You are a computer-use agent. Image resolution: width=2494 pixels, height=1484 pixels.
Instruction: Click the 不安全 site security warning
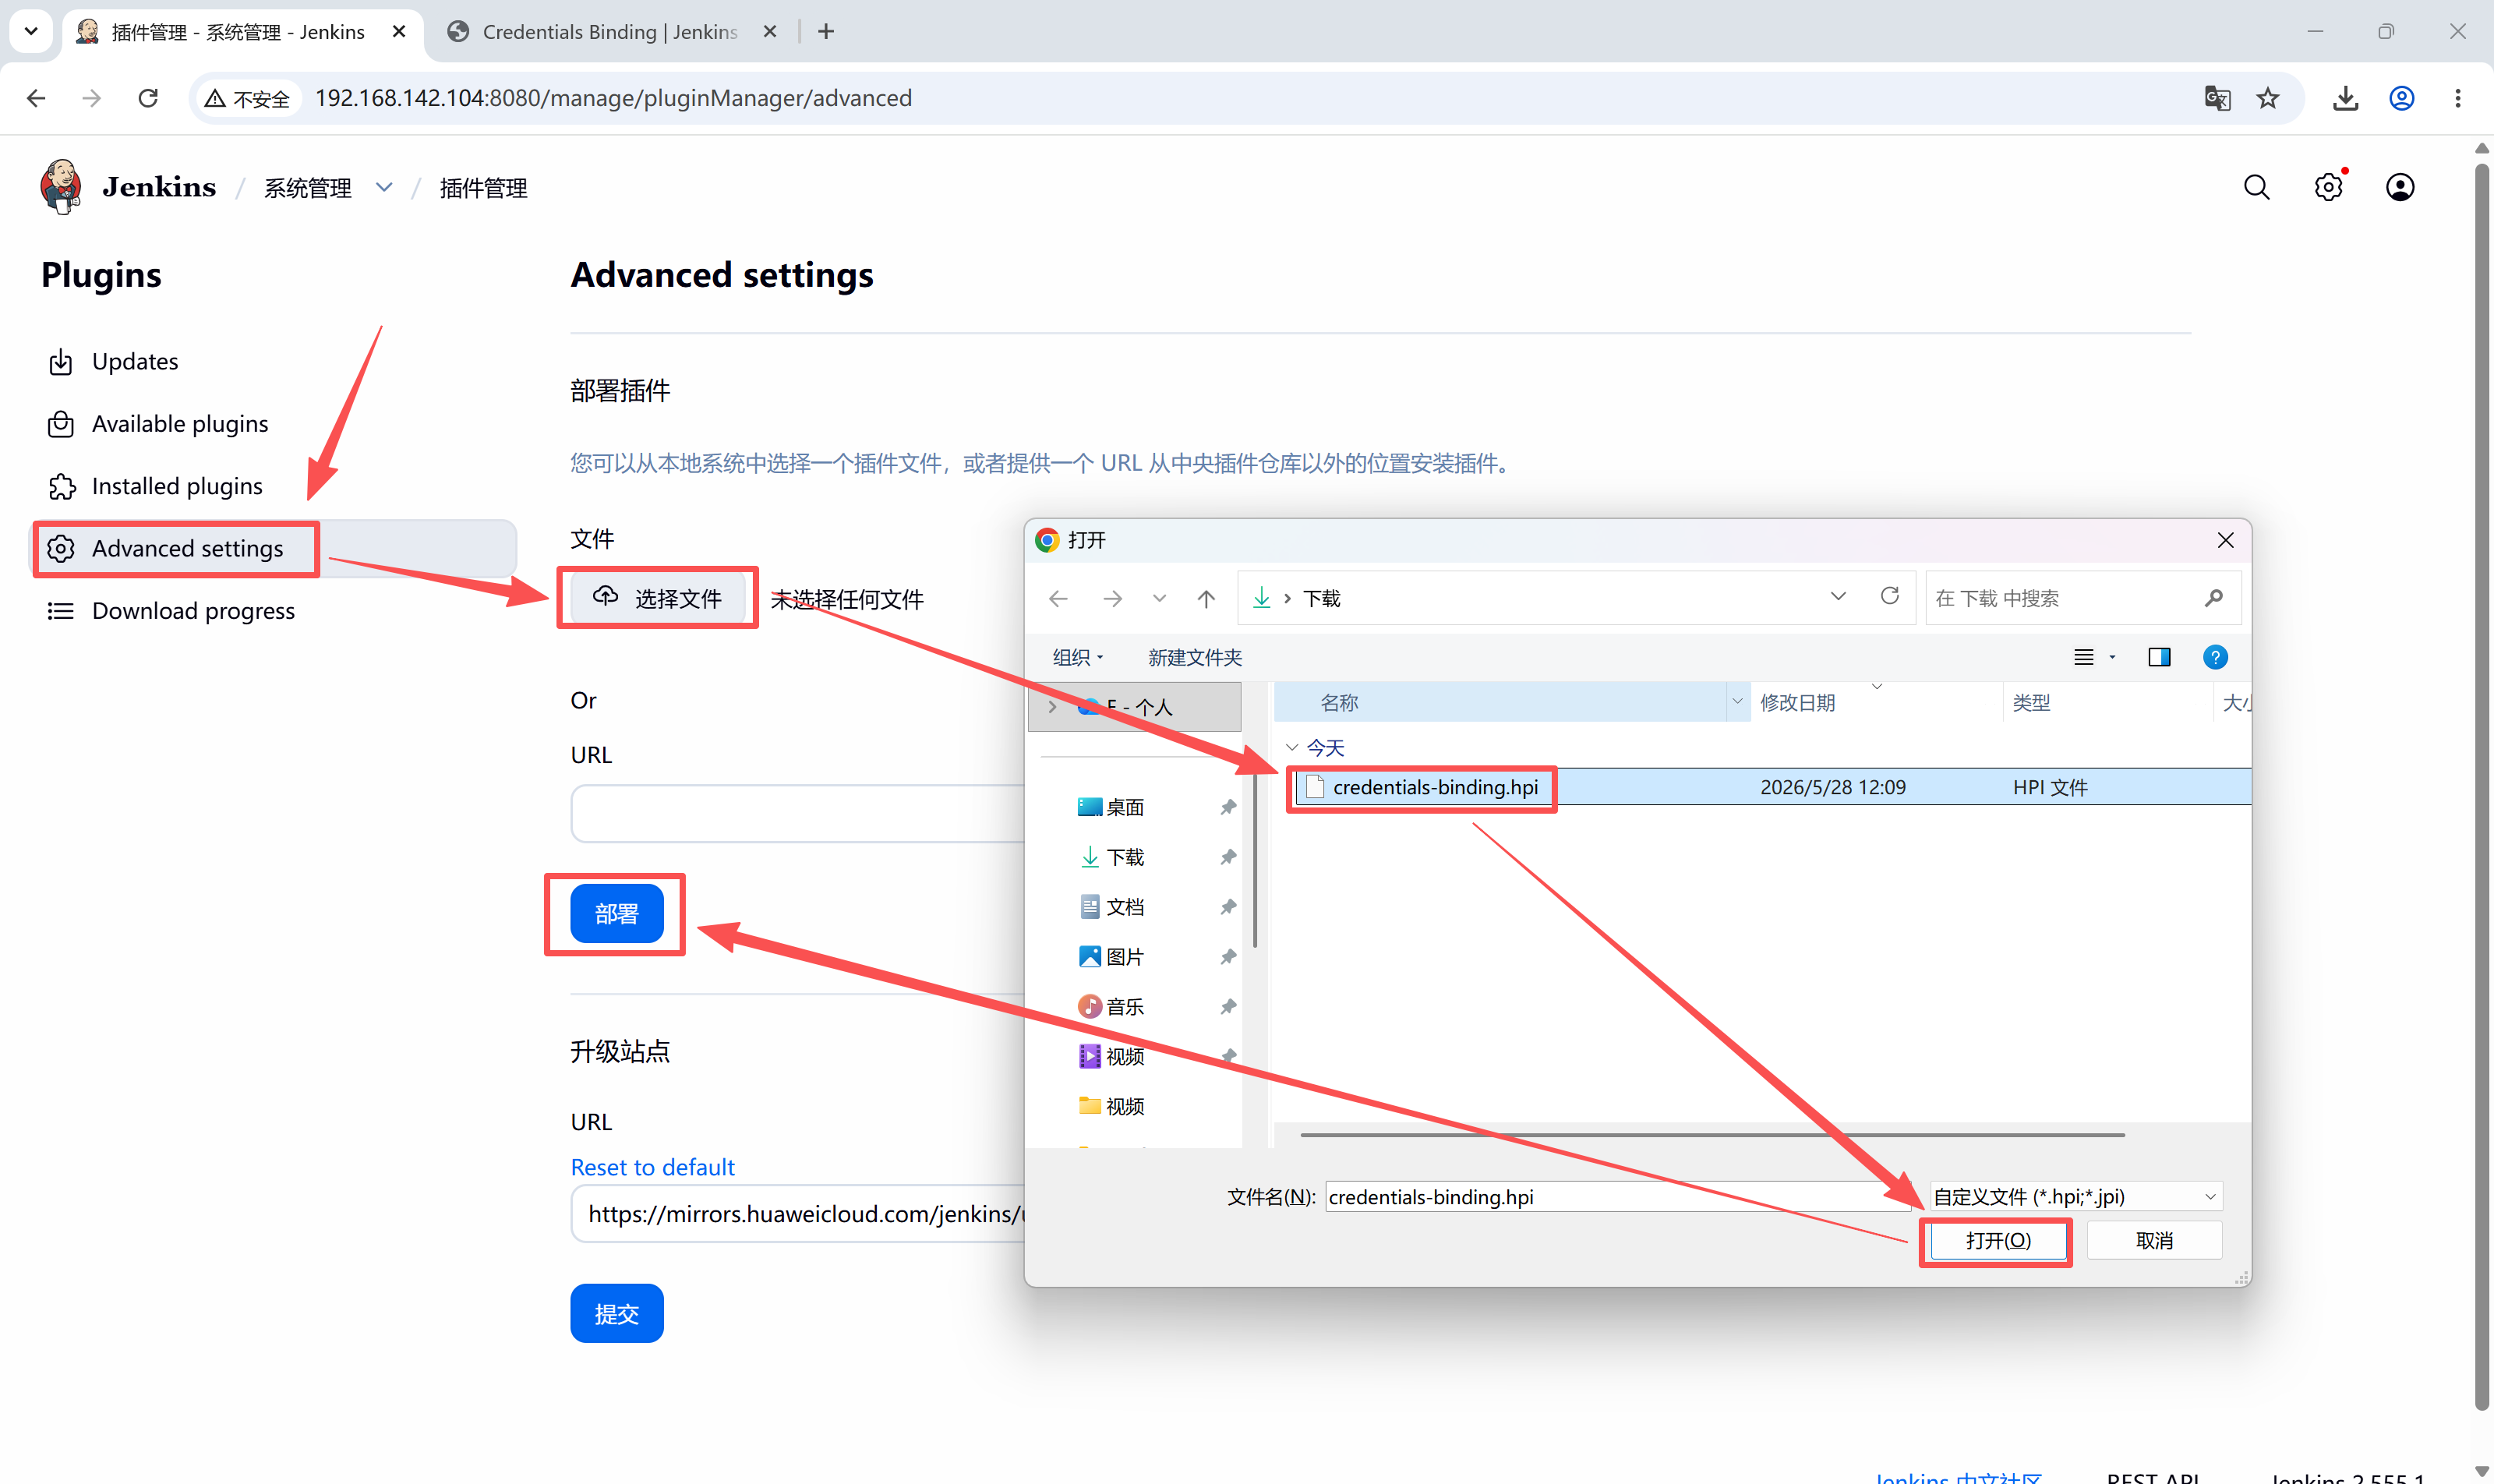click(247, 98)
